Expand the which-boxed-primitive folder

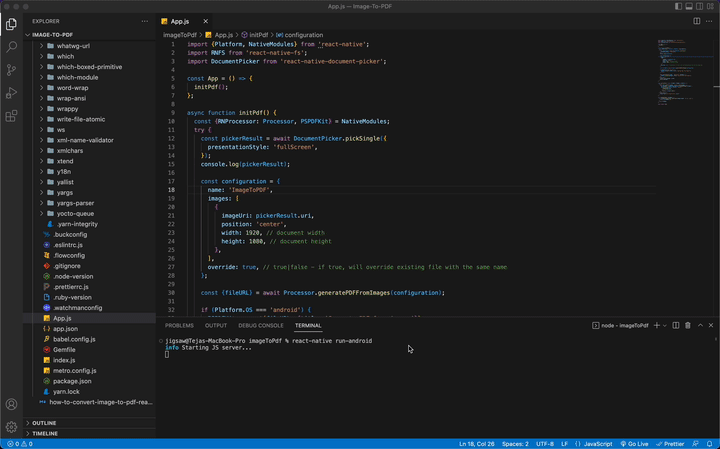pyautogui.click(x=90, y=67)
